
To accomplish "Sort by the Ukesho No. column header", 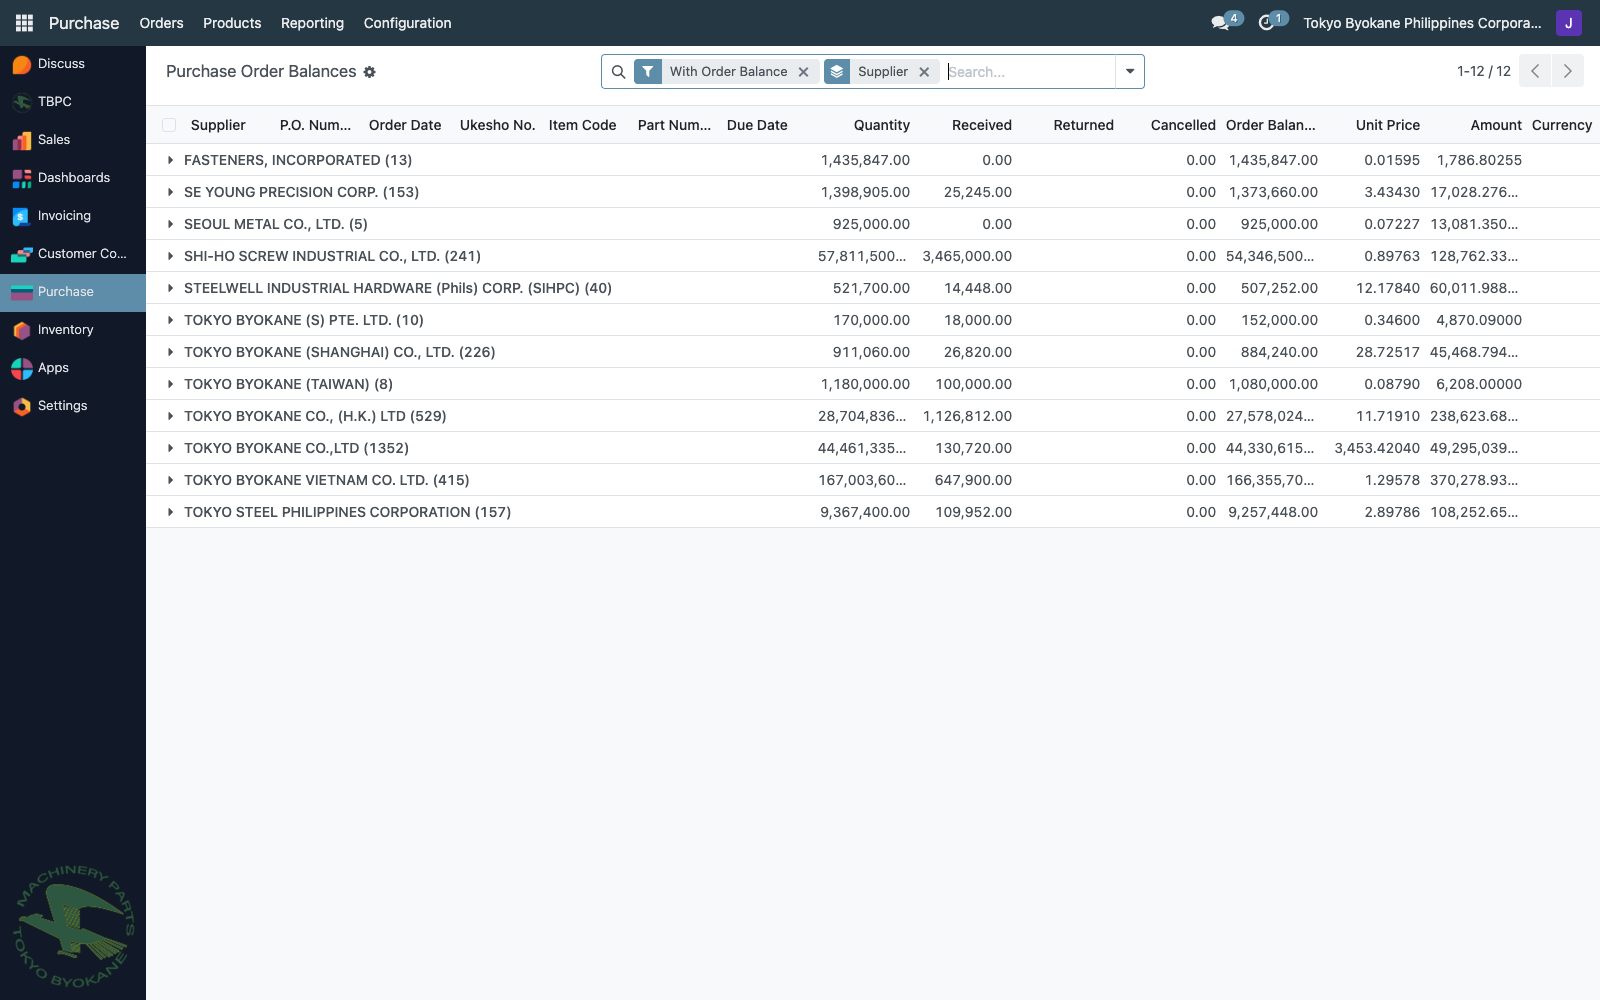I will [497, 125].
